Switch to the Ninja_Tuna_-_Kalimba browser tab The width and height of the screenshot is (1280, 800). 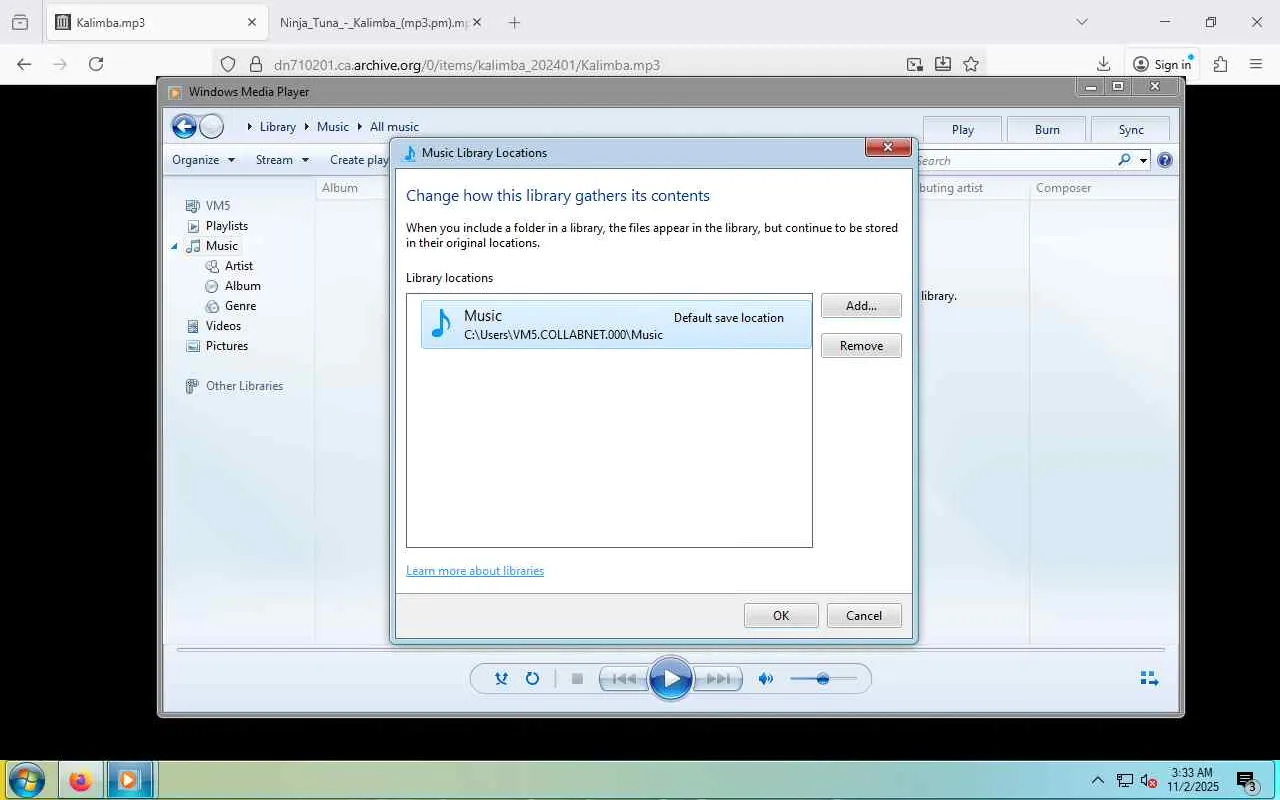pyautogui.click(x=379, y=23)
